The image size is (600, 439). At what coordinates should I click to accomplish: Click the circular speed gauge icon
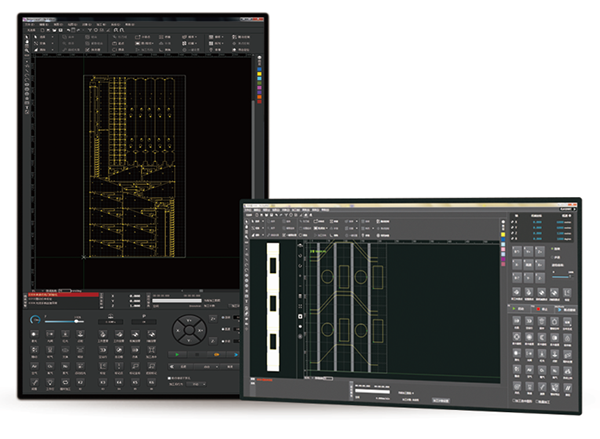click(37, 320)
